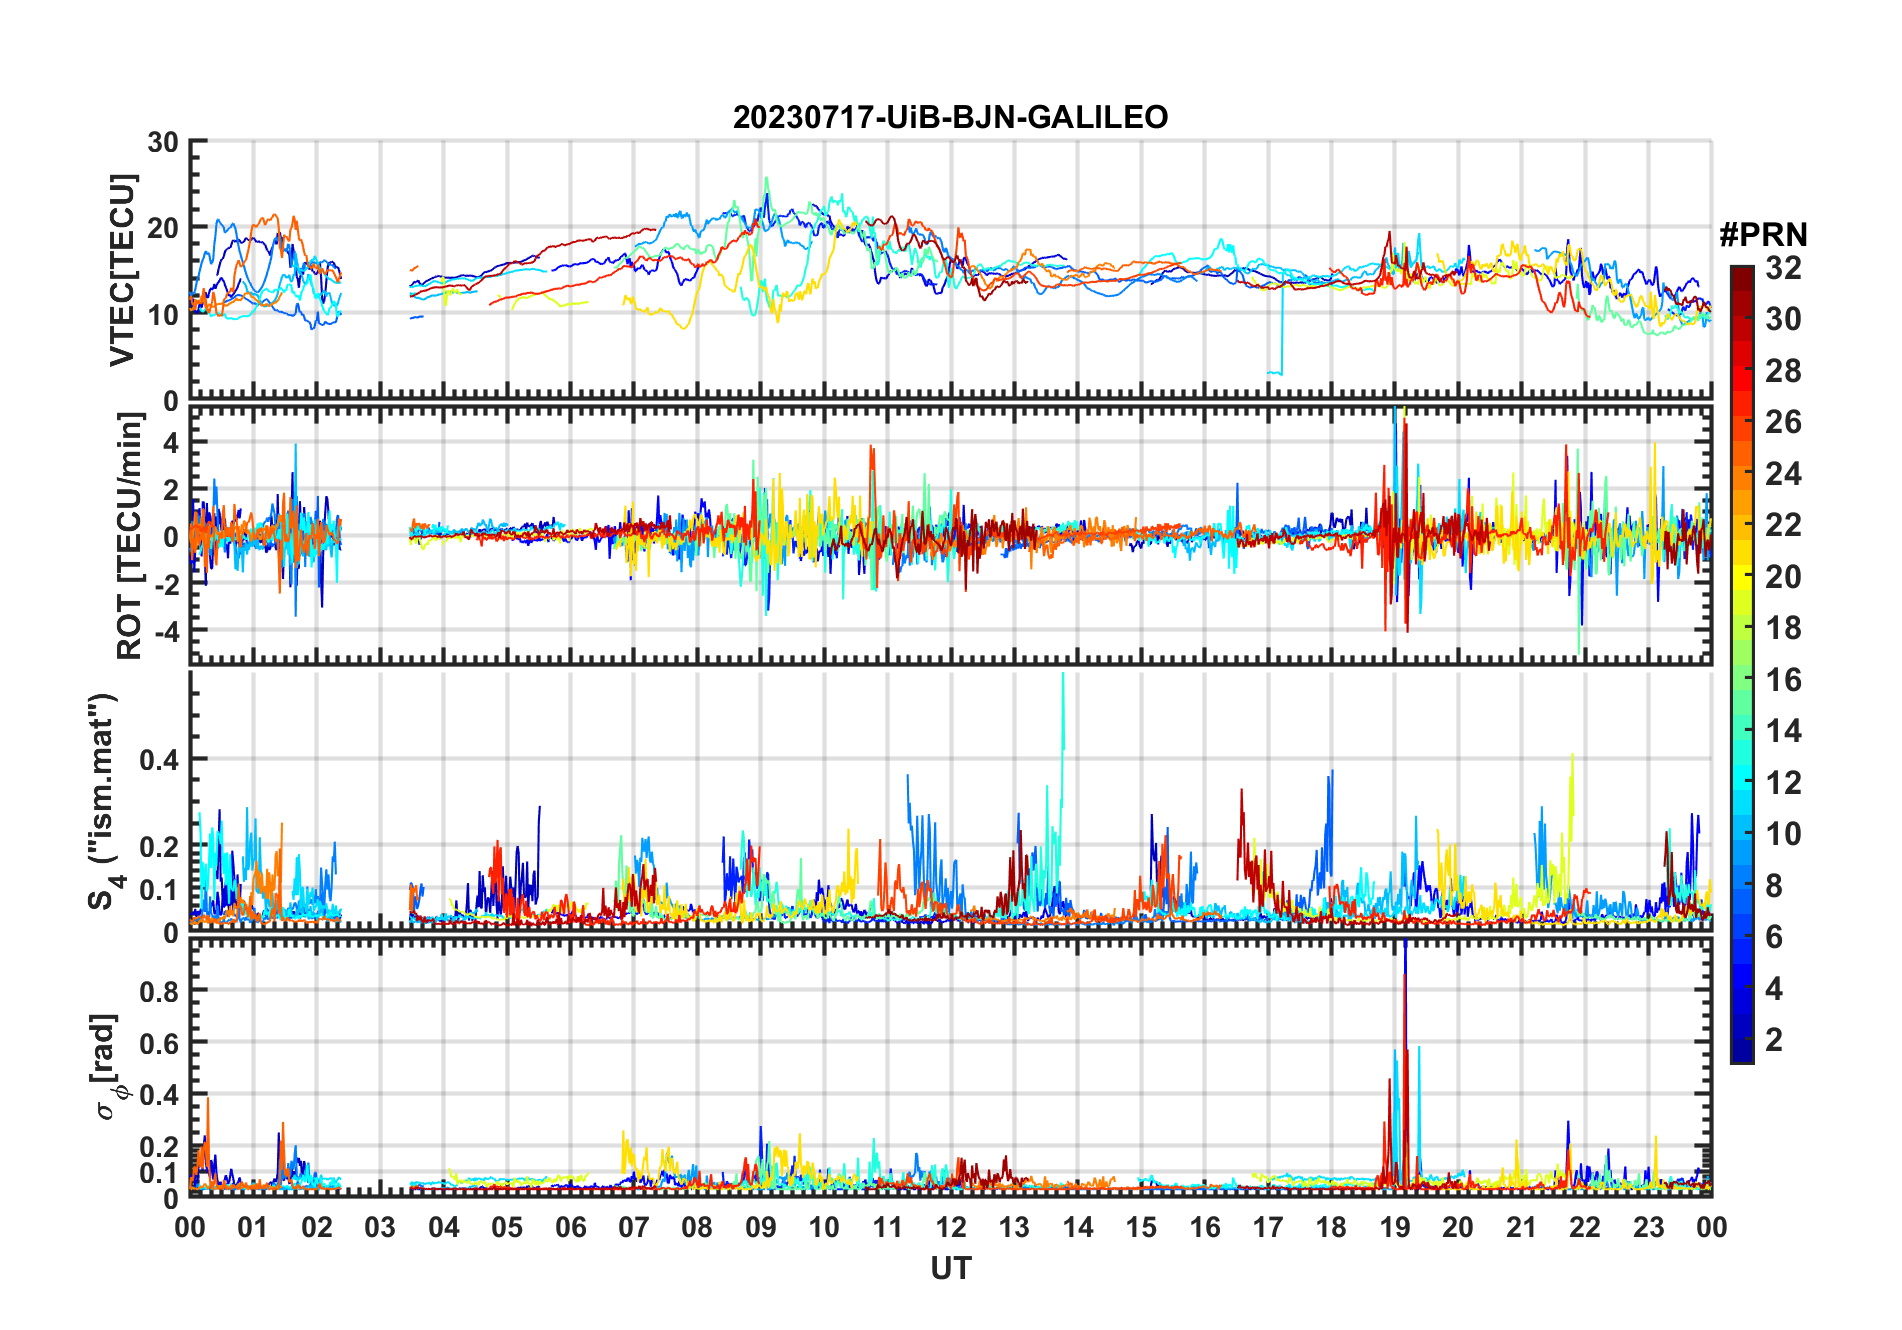Click the #PRN colorbar title
Image resolution: width=1902 pixels, height=1330 pixels.
pyautogui.click(x=1763, y=234)
